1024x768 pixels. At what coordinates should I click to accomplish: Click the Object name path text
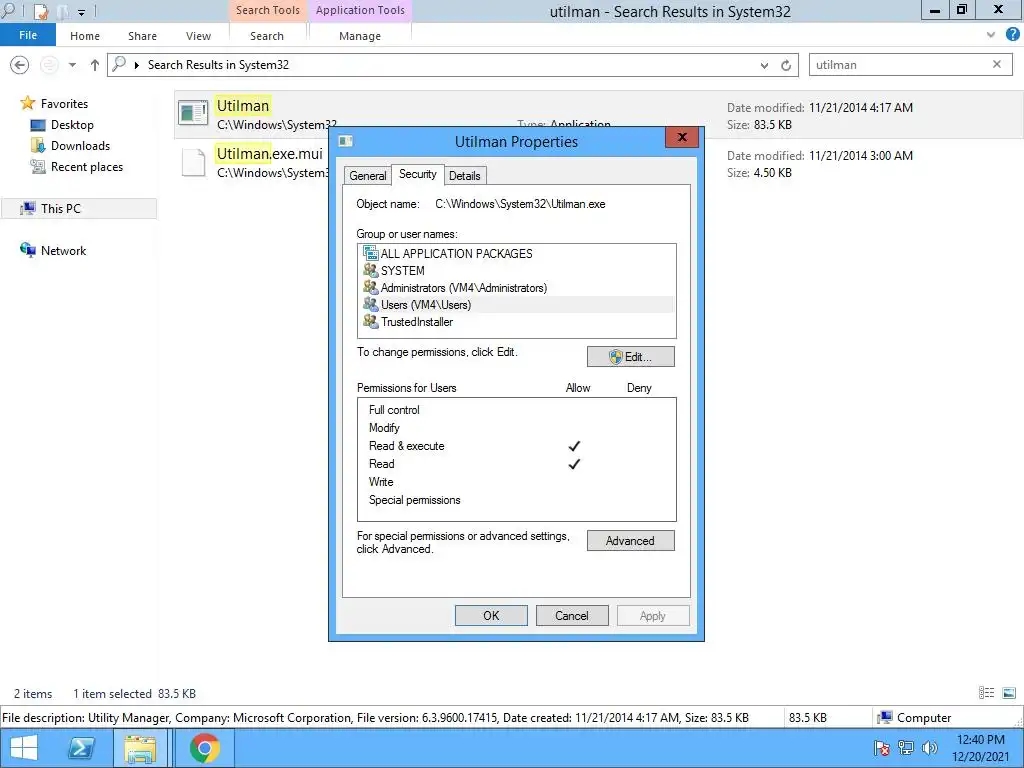coord(520,204)
